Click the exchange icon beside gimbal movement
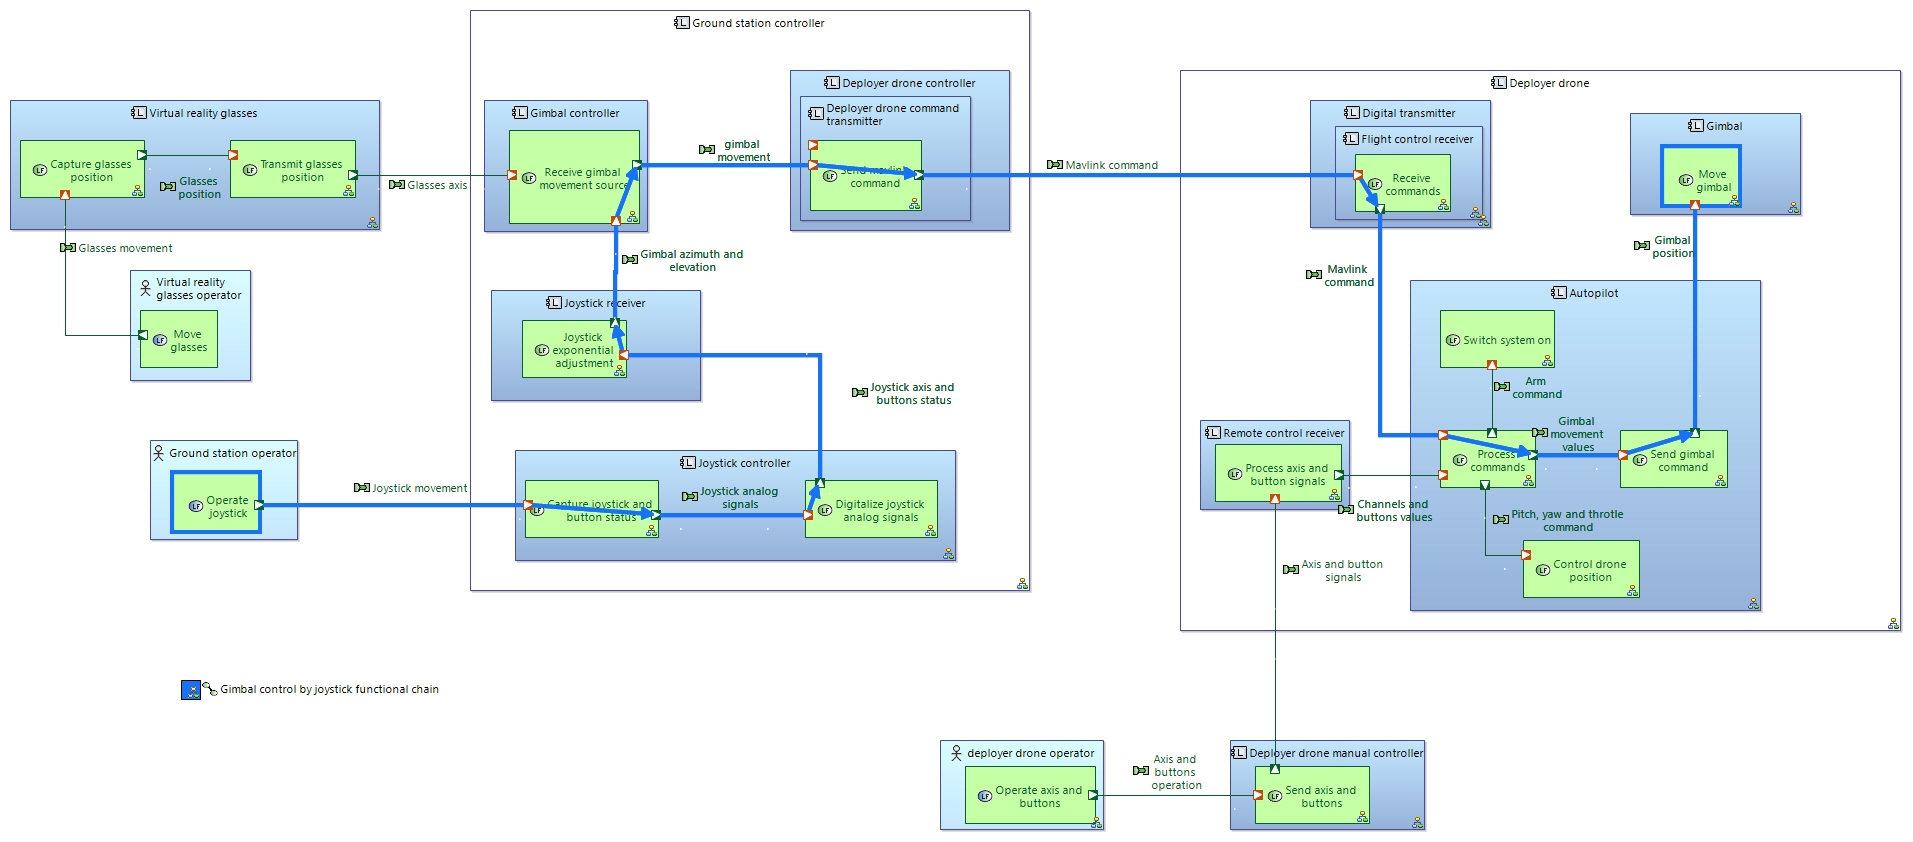Screen dimensions: 1913x842 [x=707, y=150]
